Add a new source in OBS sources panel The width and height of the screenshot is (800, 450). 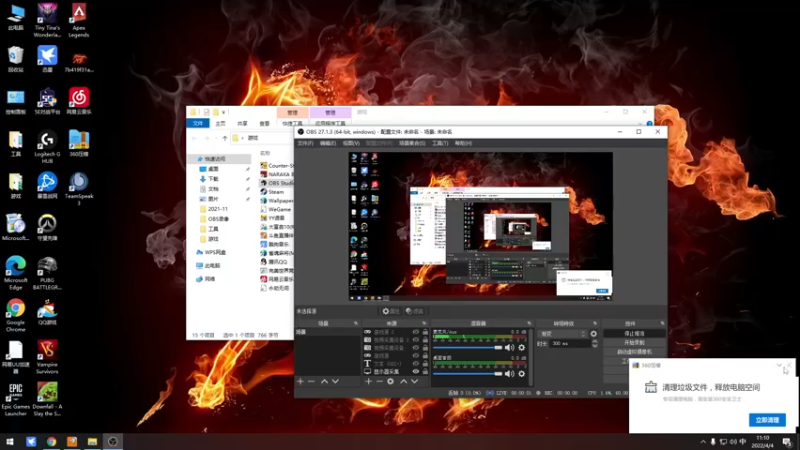[x=368, y=381]
